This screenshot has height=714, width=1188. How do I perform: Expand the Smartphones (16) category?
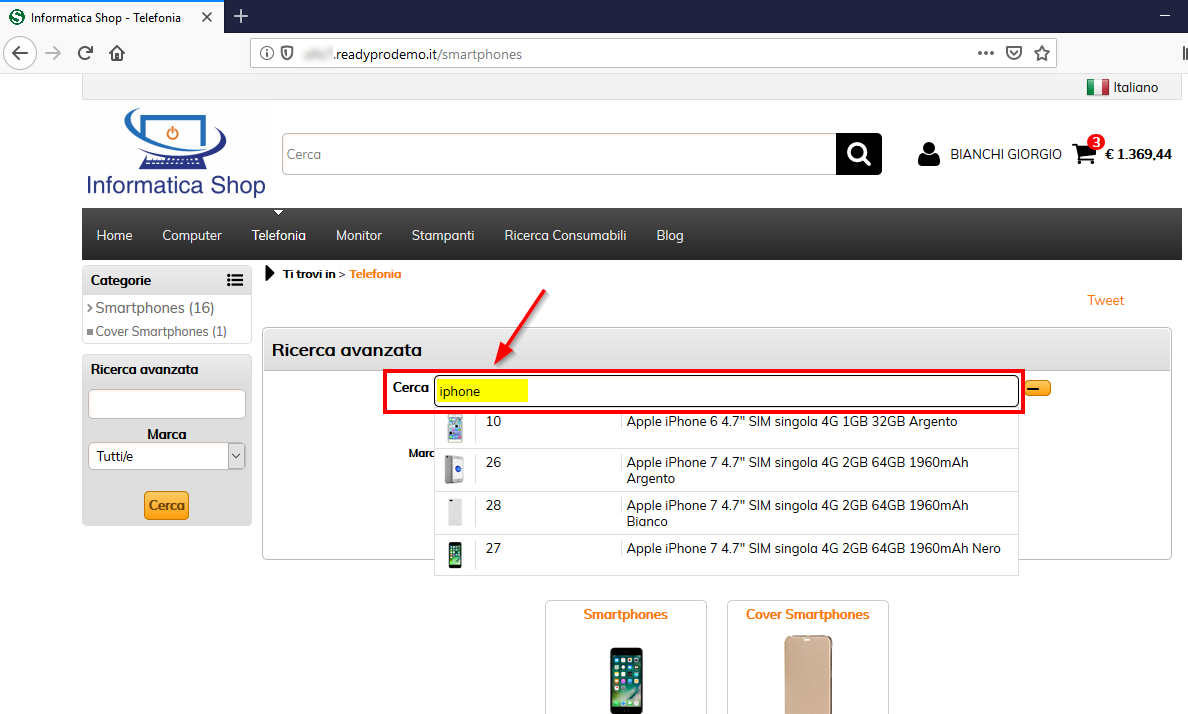click(154, 308)
